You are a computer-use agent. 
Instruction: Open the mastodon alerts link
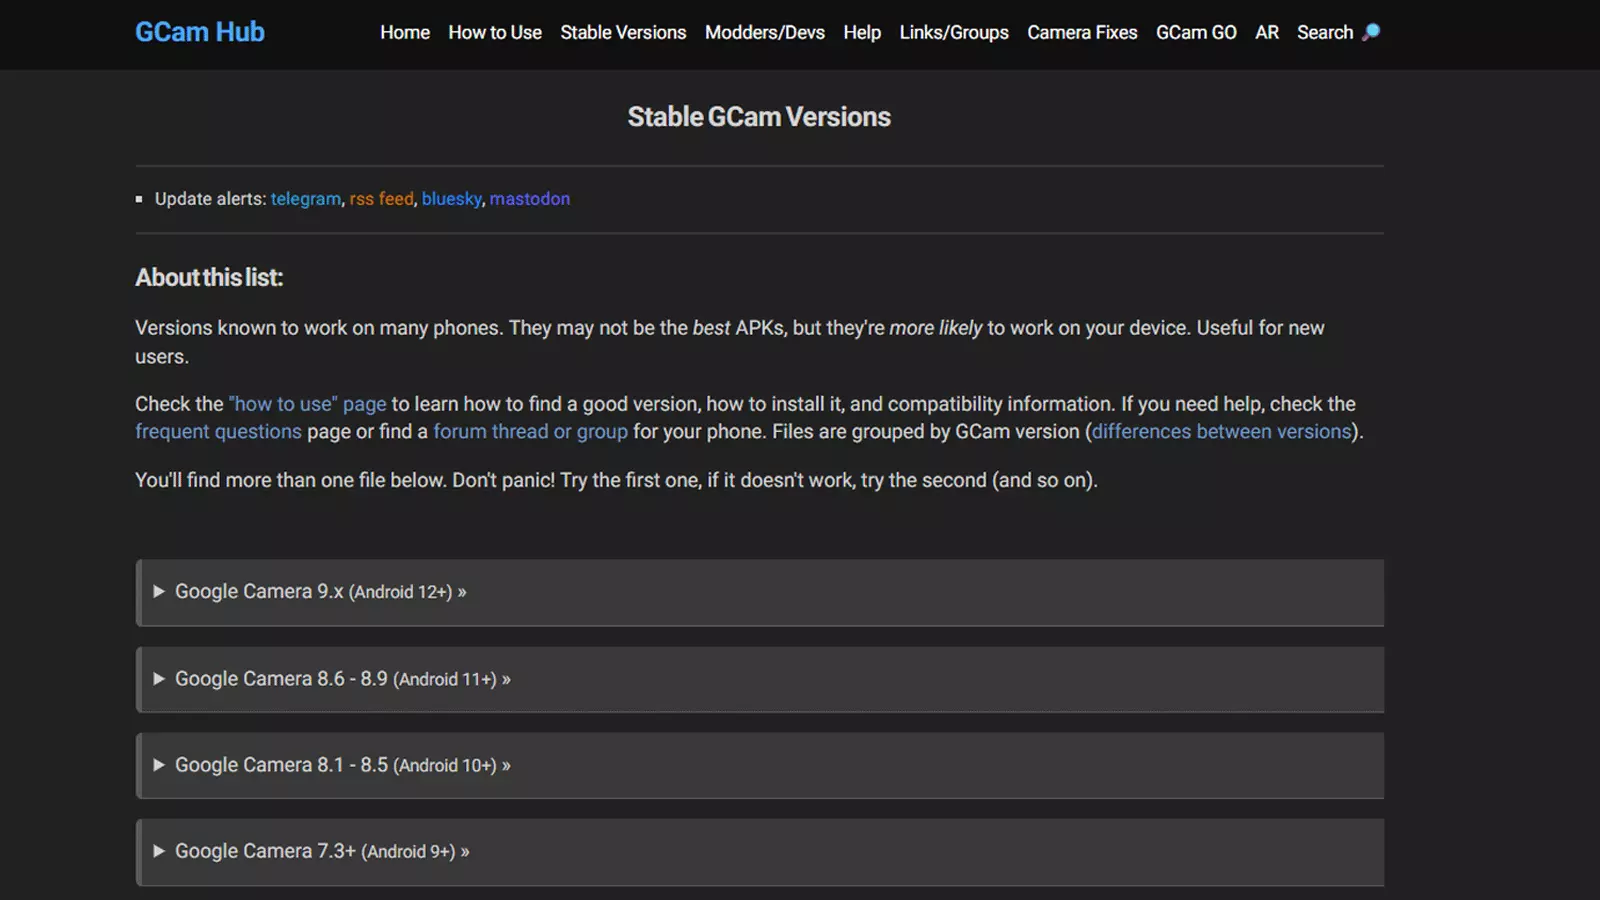530,199
